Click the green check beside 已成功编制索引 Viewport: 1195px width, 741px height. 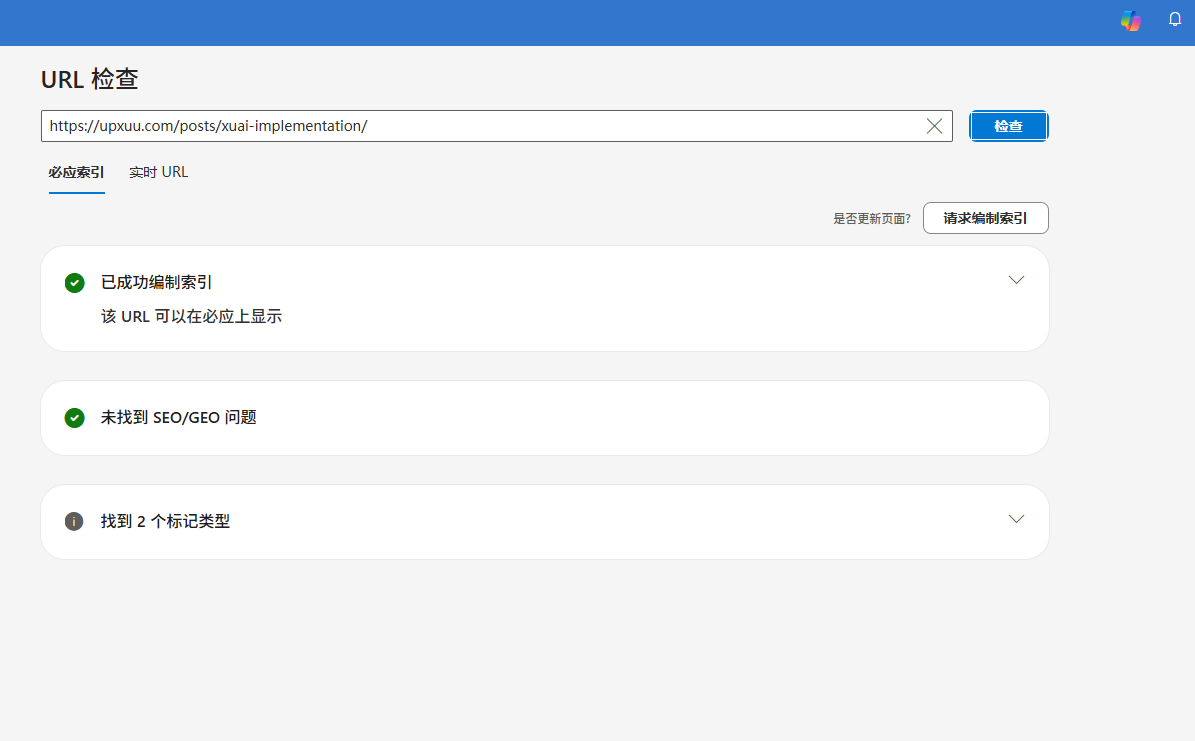point(75,283)
